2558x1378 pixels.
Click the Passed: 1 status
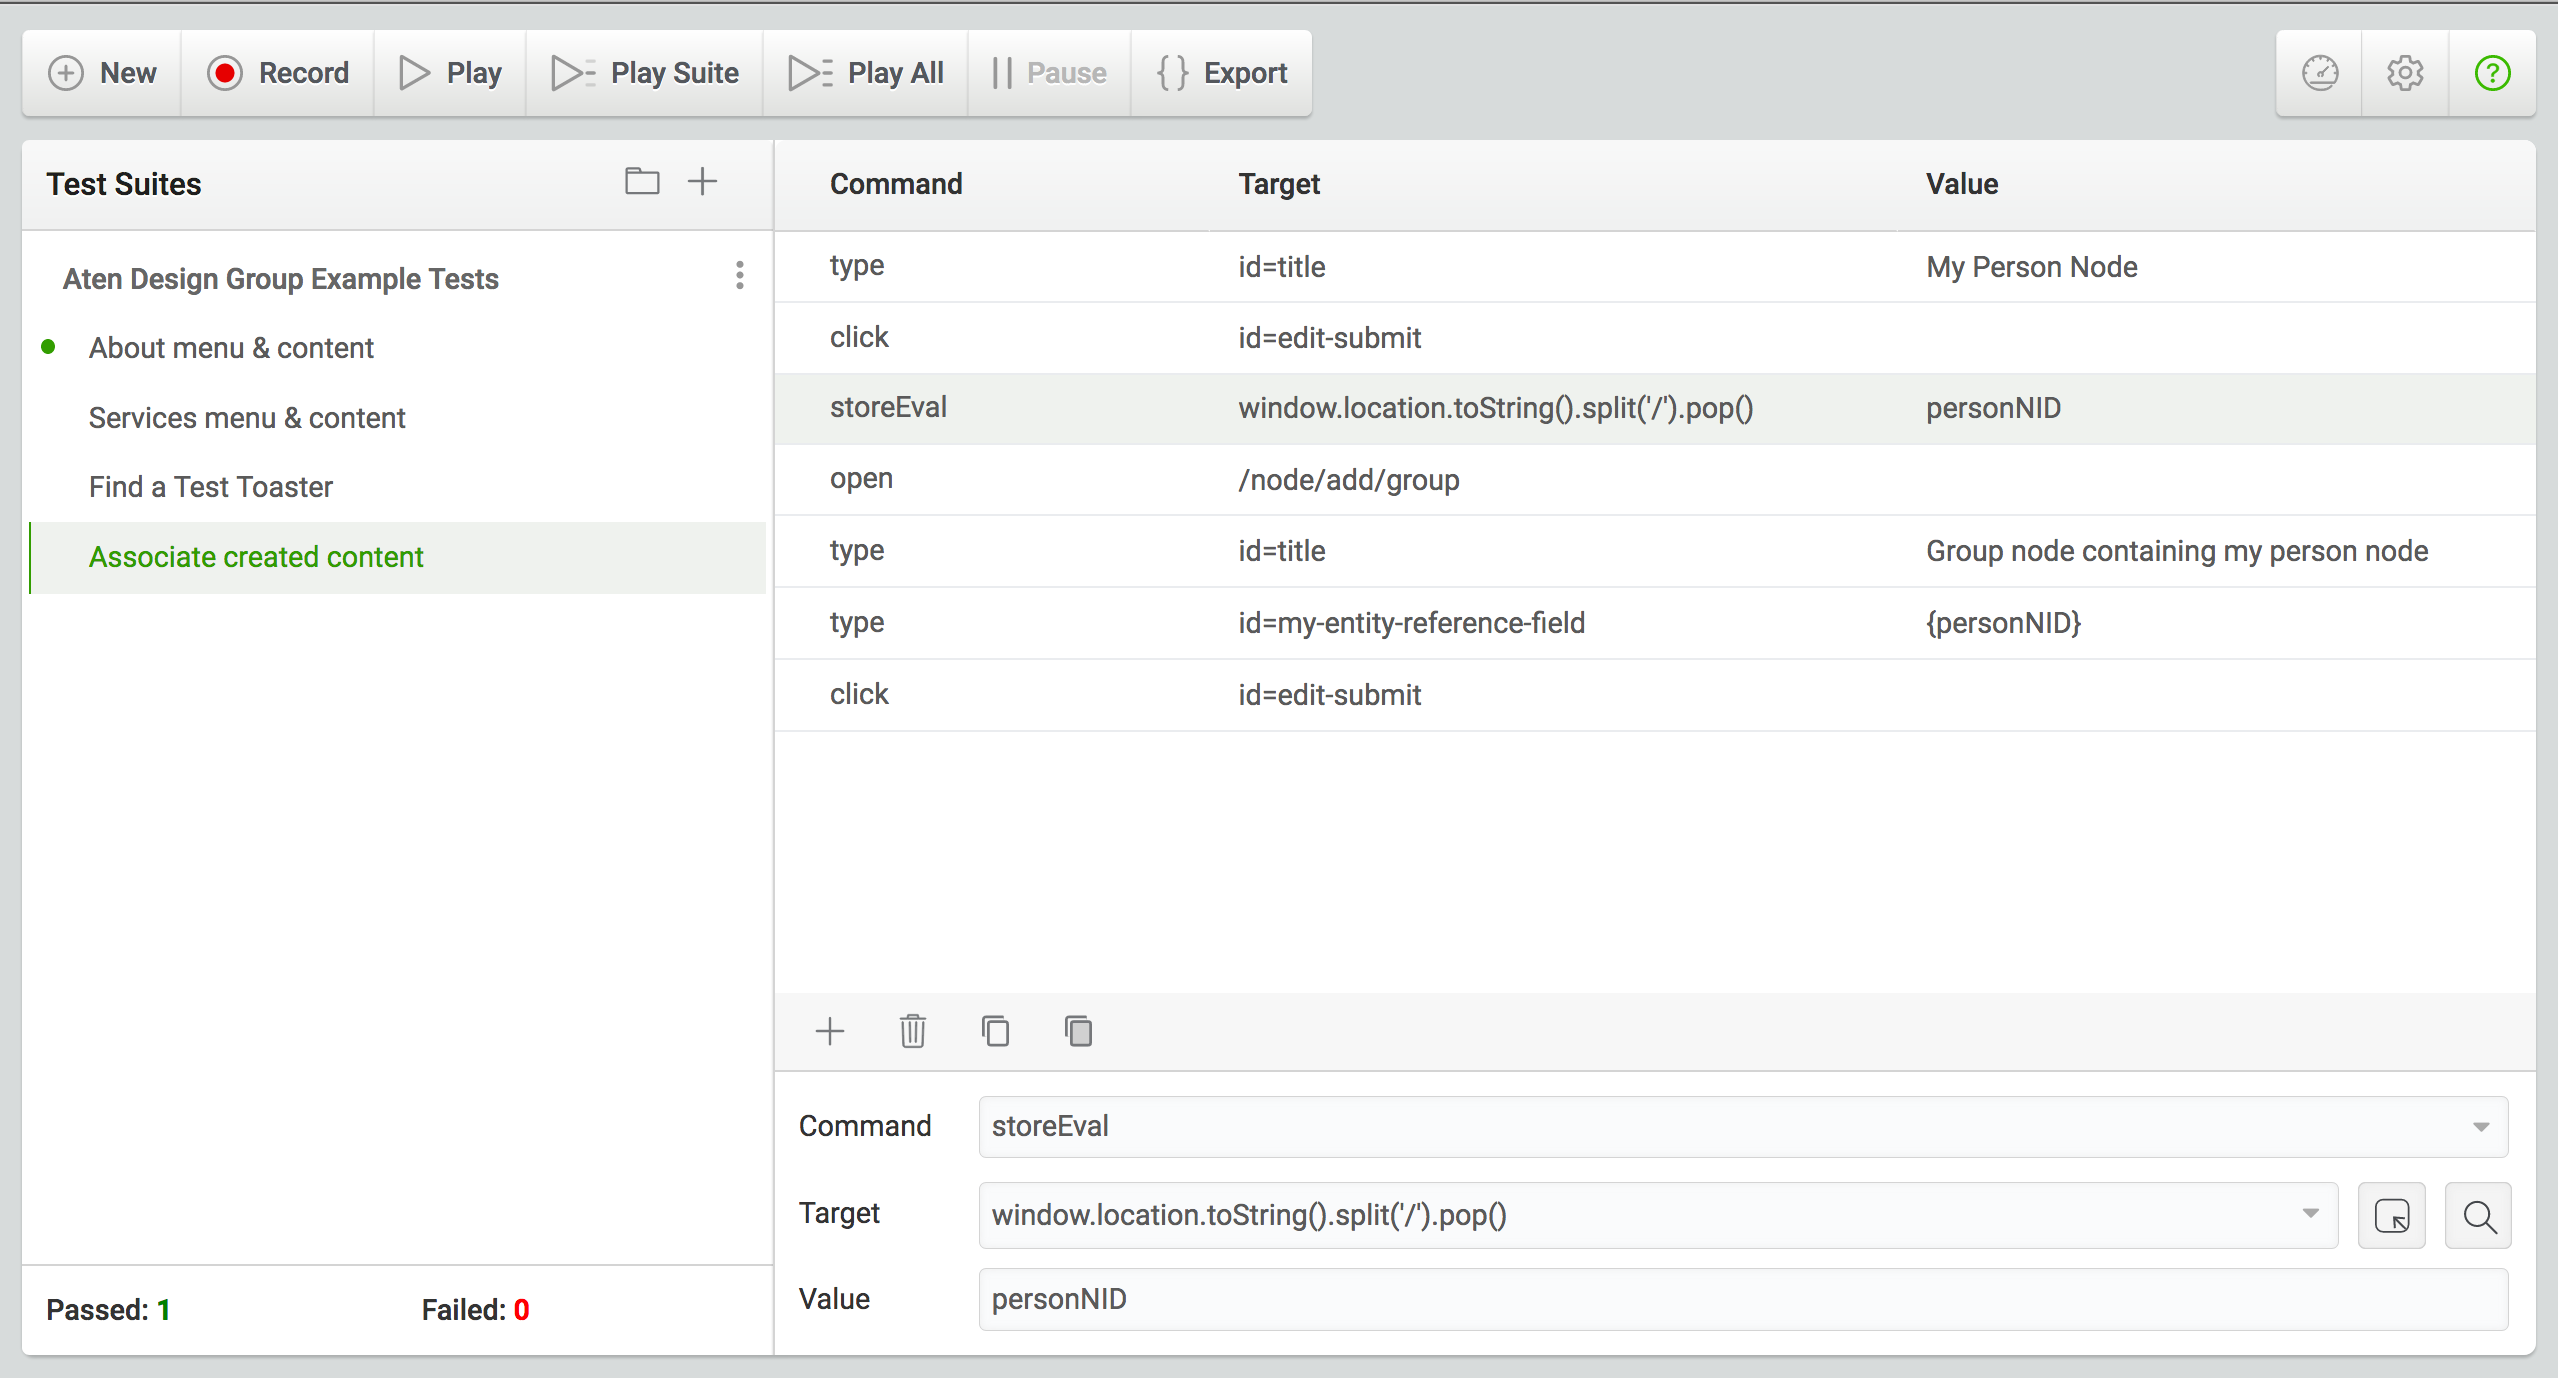[108, 1310]
